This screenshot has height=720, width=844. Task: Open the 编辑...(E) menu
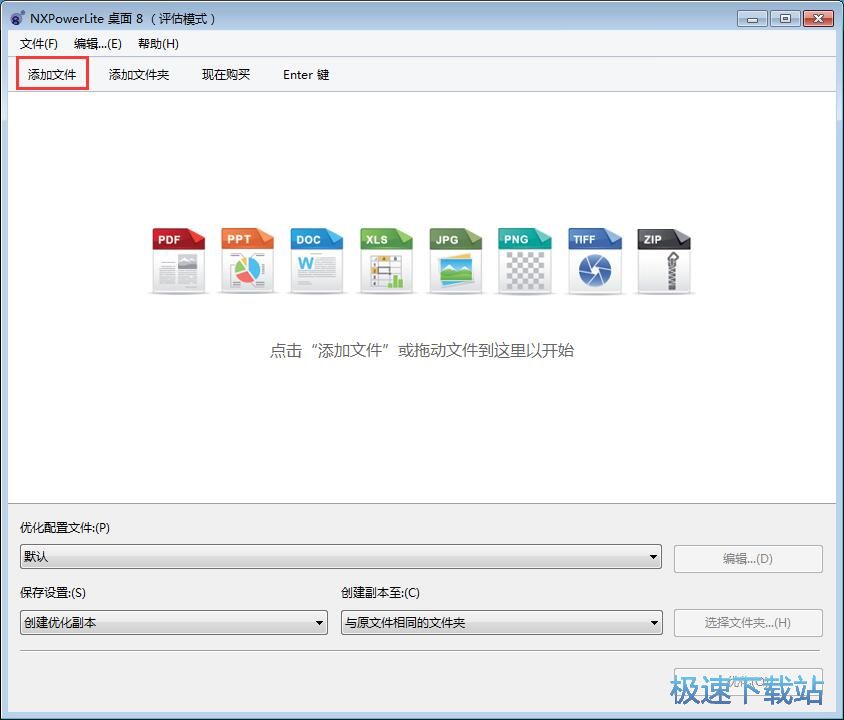pos(98,44)
